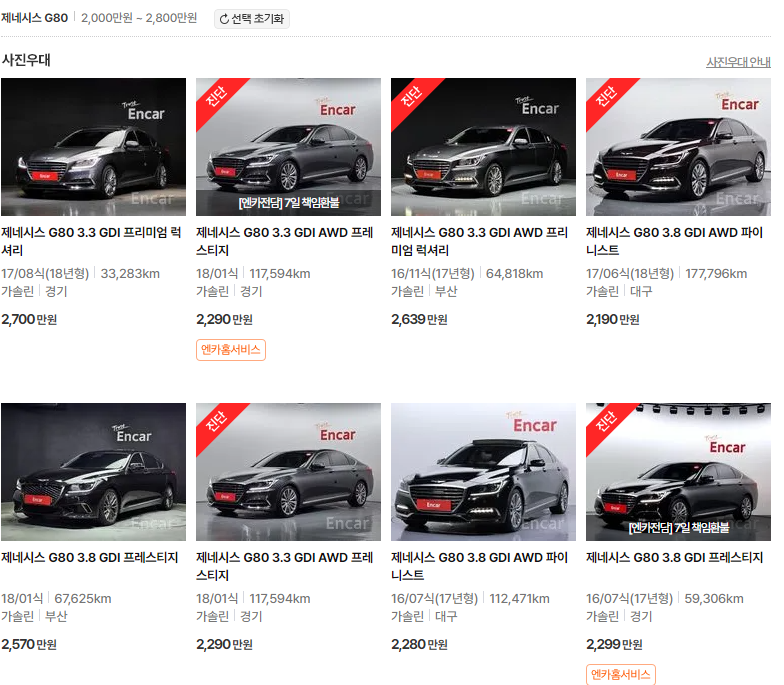
Task: Click the 17/08식(18년형) year text
Action: click(45, 274)
